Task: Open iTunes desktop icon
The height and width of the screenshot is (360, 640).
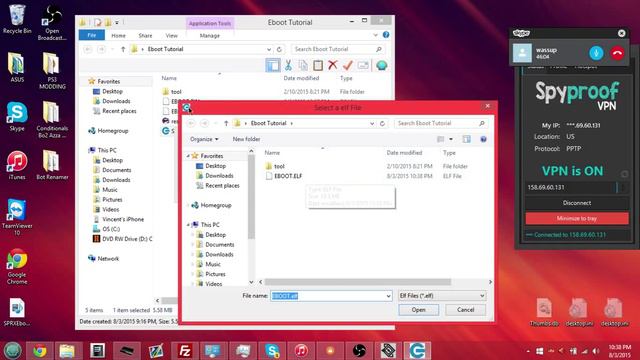Action: pyautogui.click(x=17, y=165)
